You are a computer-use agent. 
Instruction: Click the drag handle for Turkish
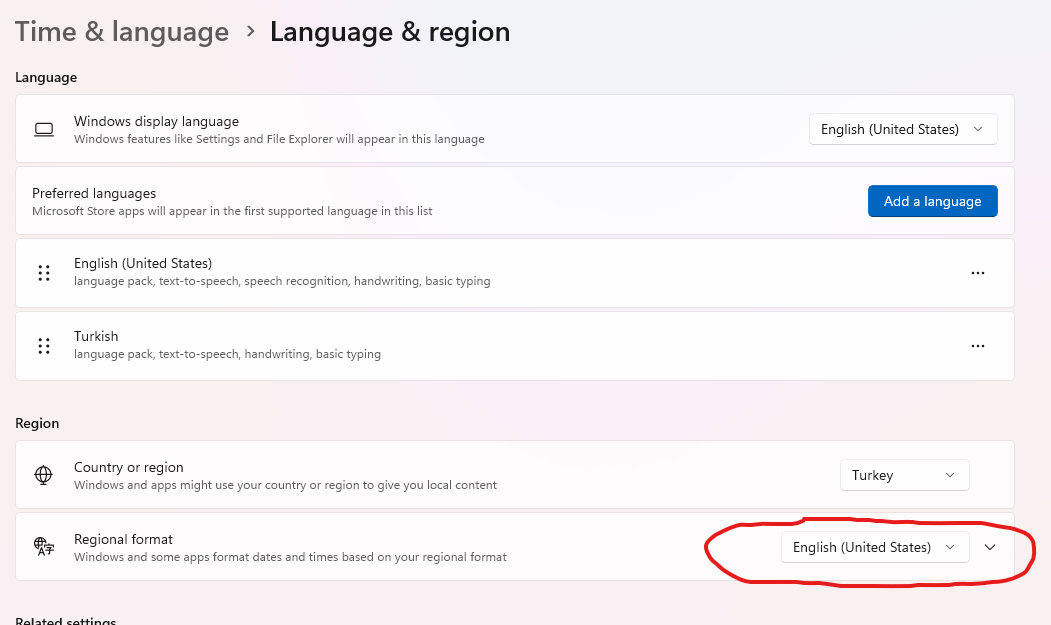pos(44,346)
